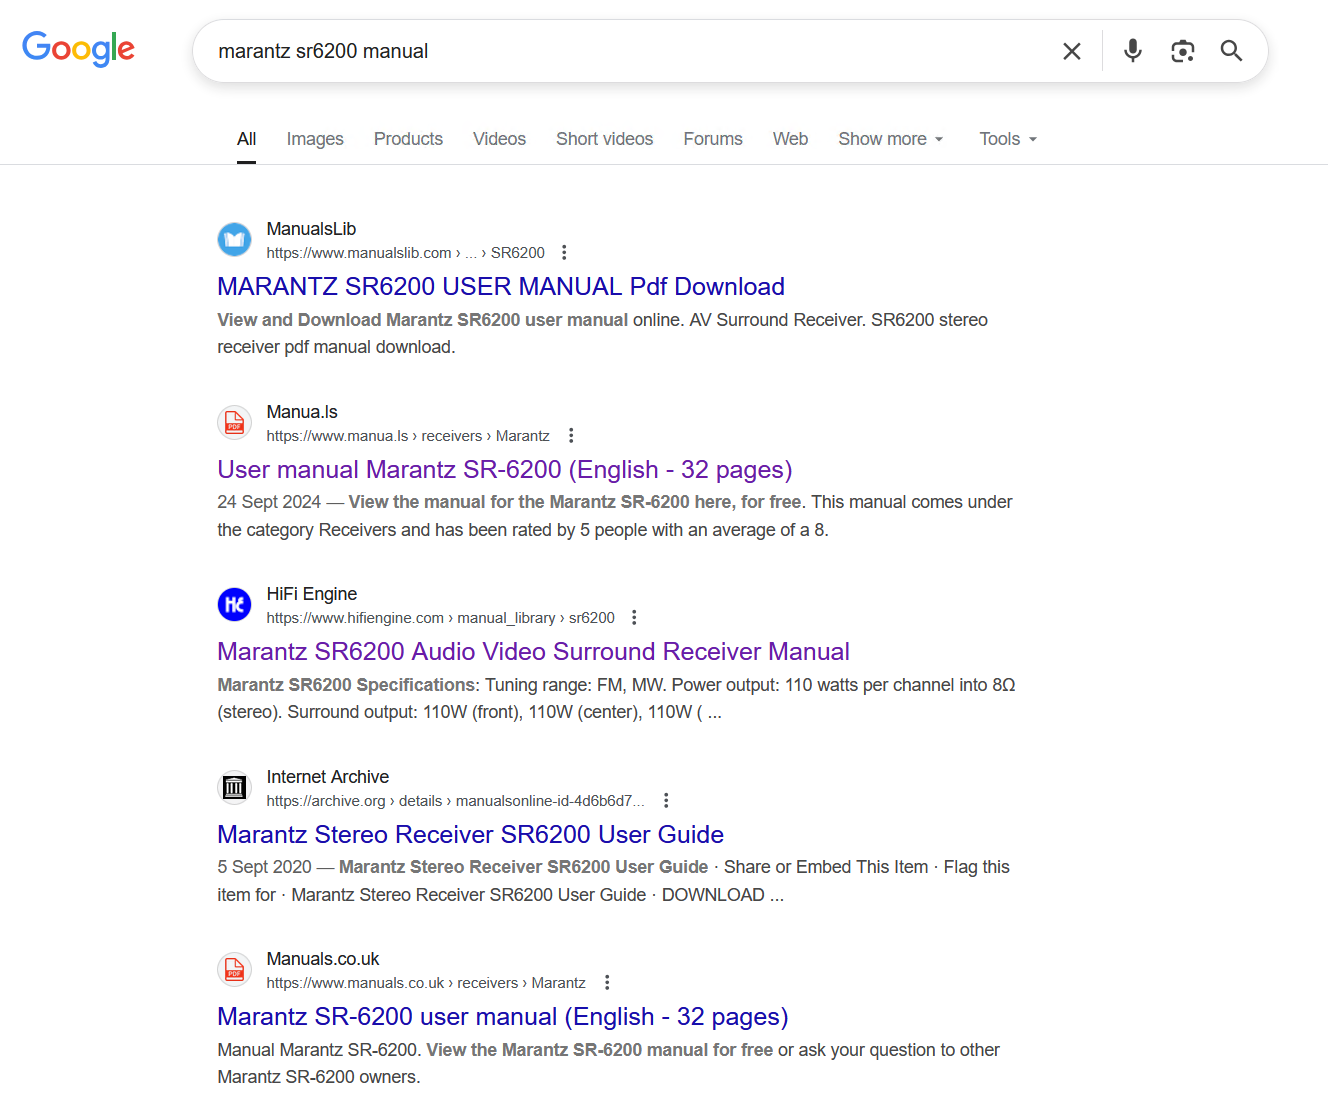Click the manua.ls receivers Marantz breadcrumb
The height and width of the screenshot is (1097, 1328).
coord(408,436)
